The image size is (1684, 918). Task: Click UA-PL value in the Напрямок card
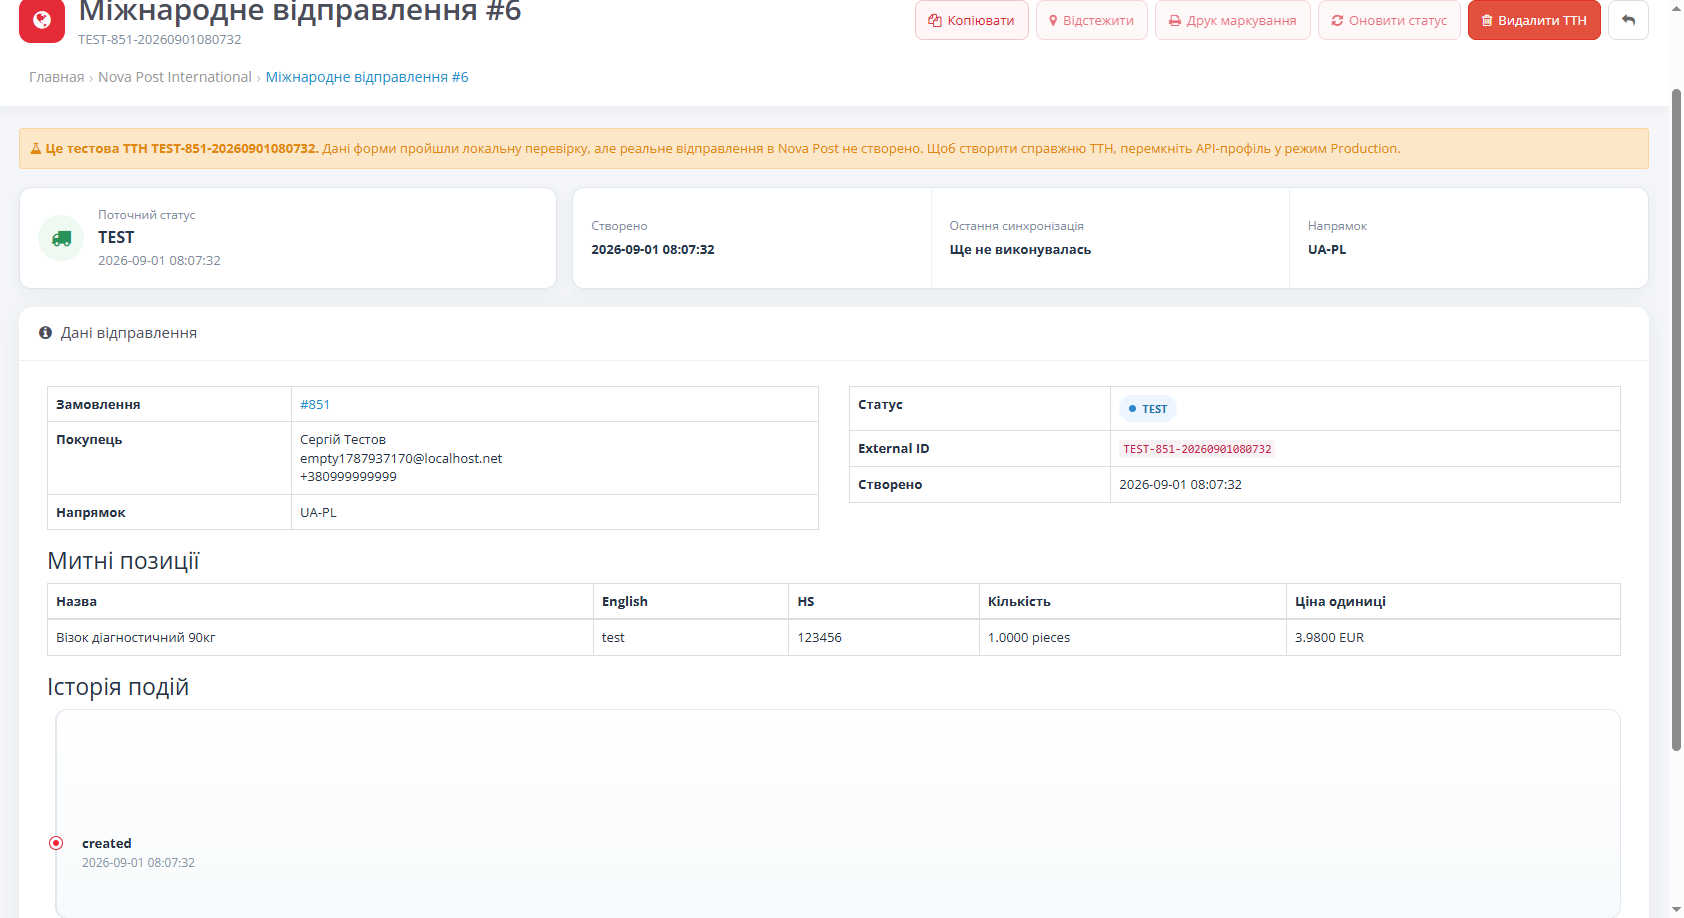tap(1327, 250)
